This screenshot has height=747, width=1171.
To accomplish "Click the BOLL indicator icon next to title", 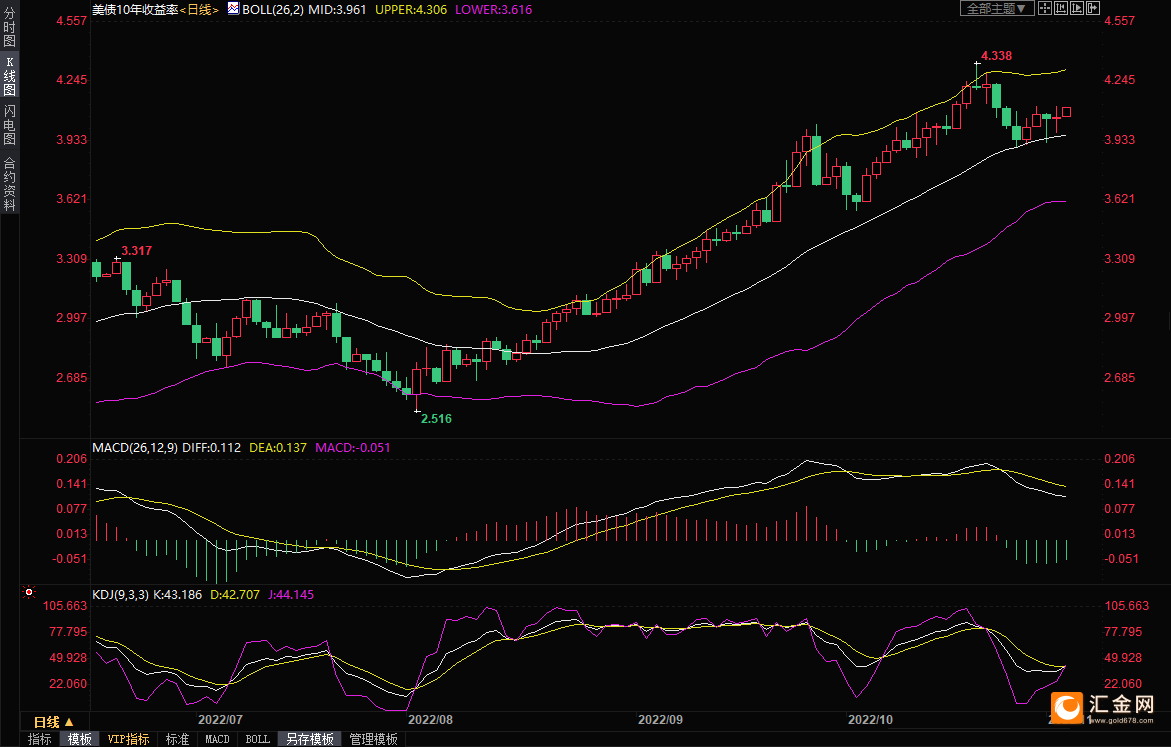I will click(x=233, y=9).
